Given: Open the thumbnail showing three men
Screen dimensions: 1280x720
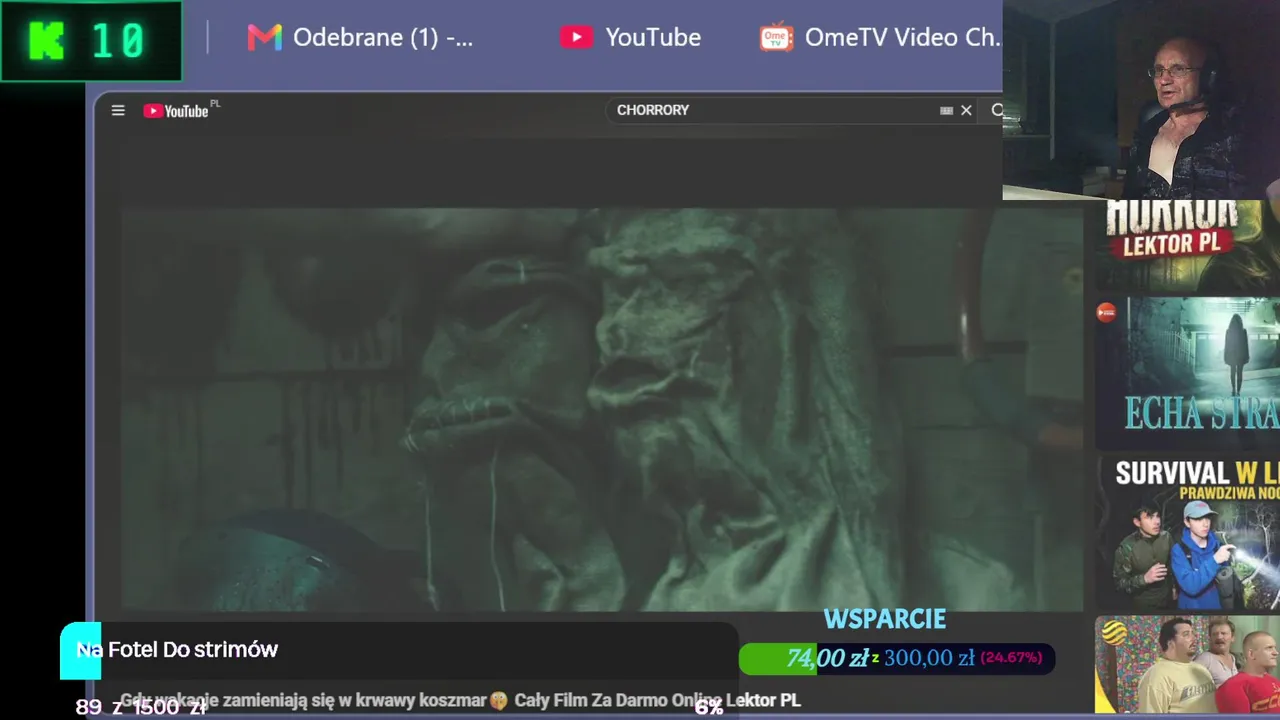Looking at the screenshot, I should 1187,665.
